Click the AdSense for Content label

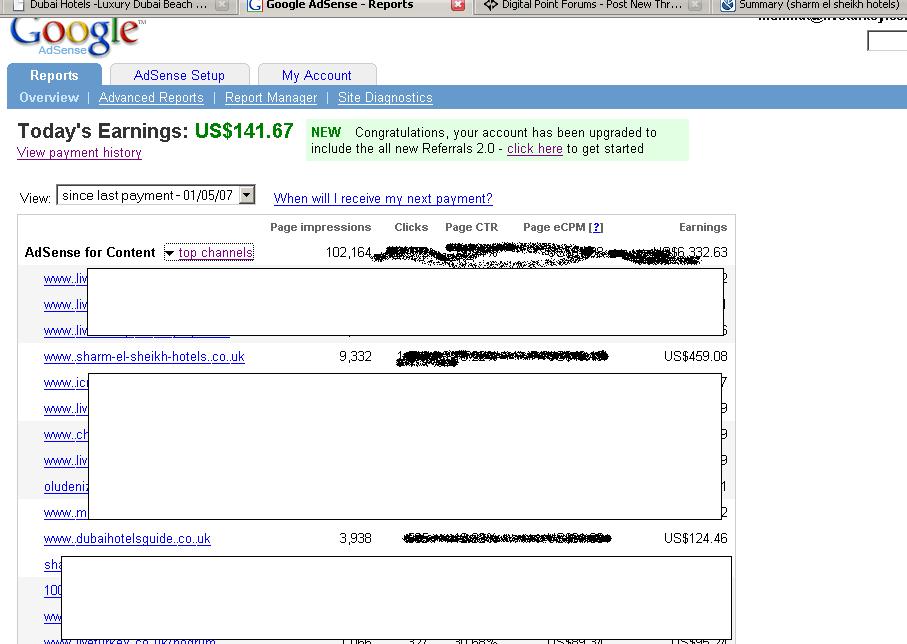point(90,252)
